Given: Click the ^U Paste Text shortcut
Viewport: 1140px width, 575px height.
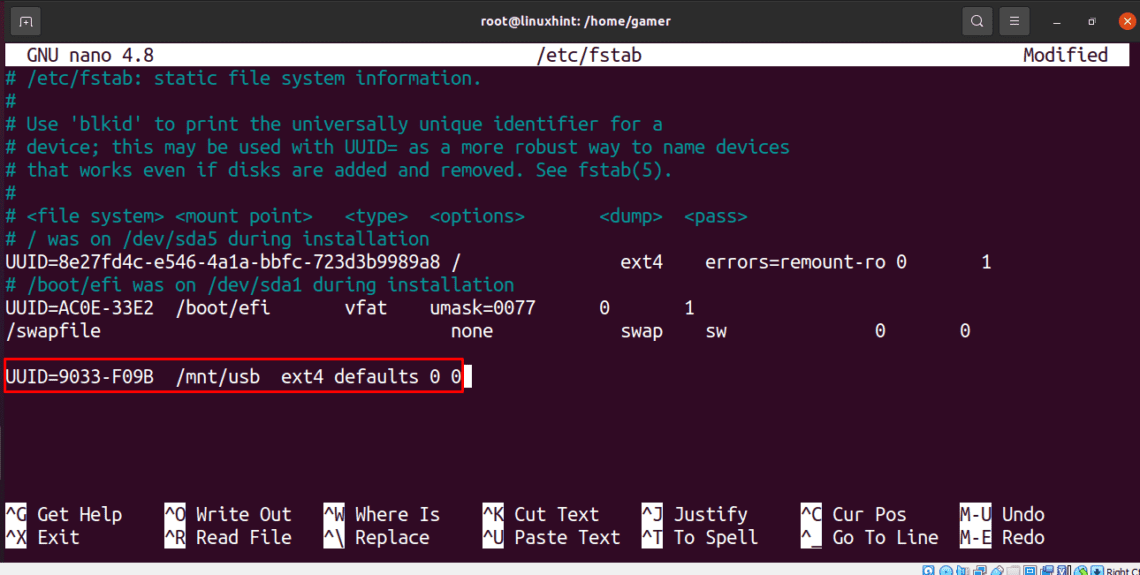Looking at the screenshot, I should 552,537.
